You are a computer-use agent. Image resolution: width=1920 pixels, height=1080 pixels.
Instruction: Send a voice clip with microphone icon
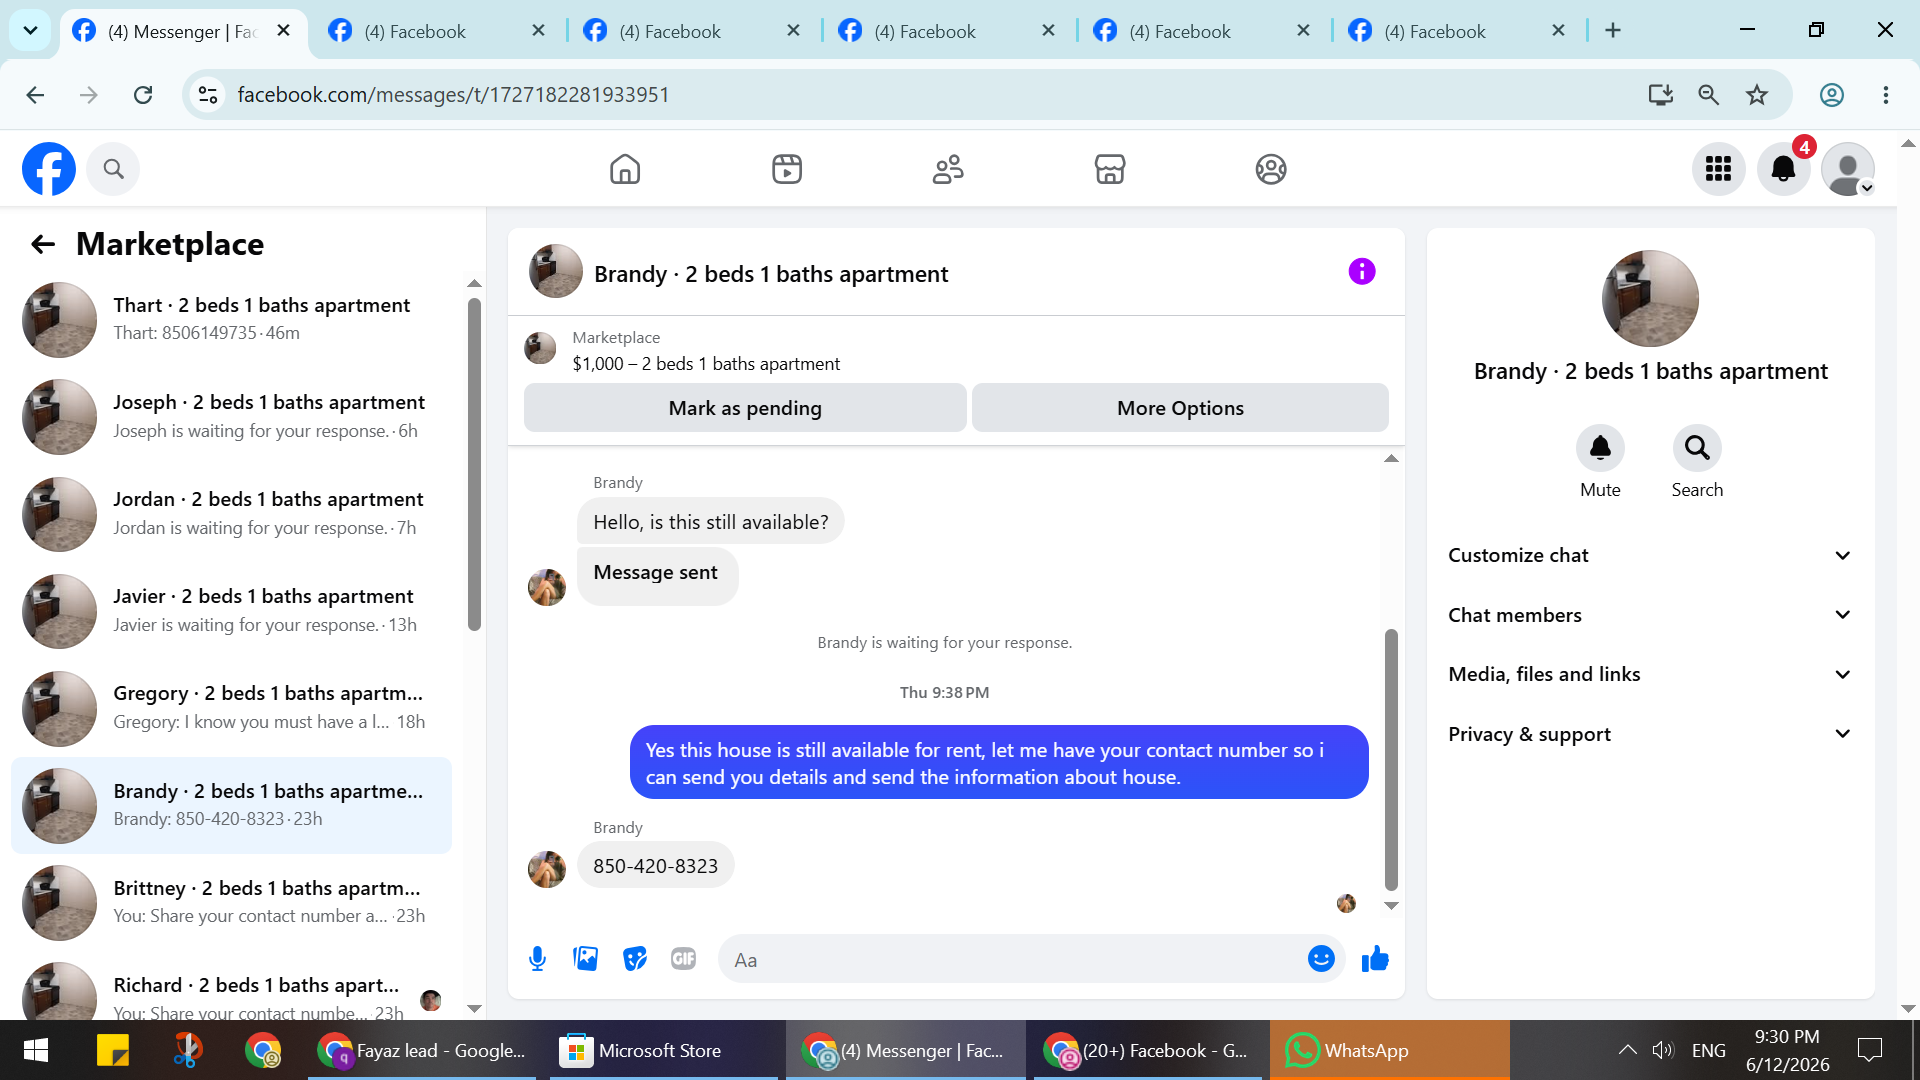click(537, 959)
